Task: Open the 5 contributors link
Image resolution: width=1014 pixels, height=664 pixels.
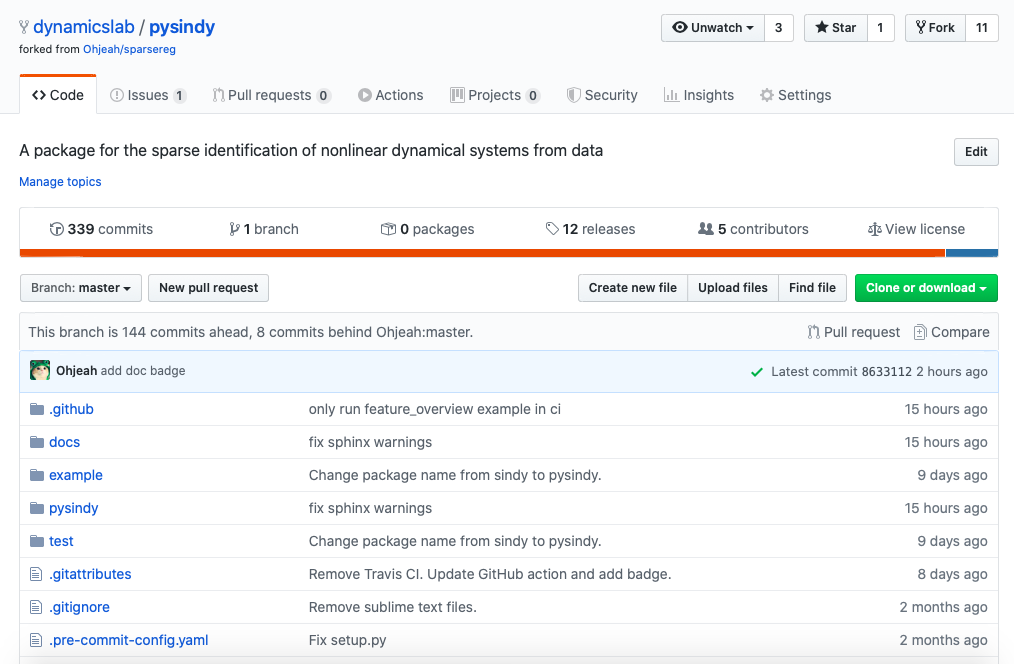Action: tap(753, 229)
